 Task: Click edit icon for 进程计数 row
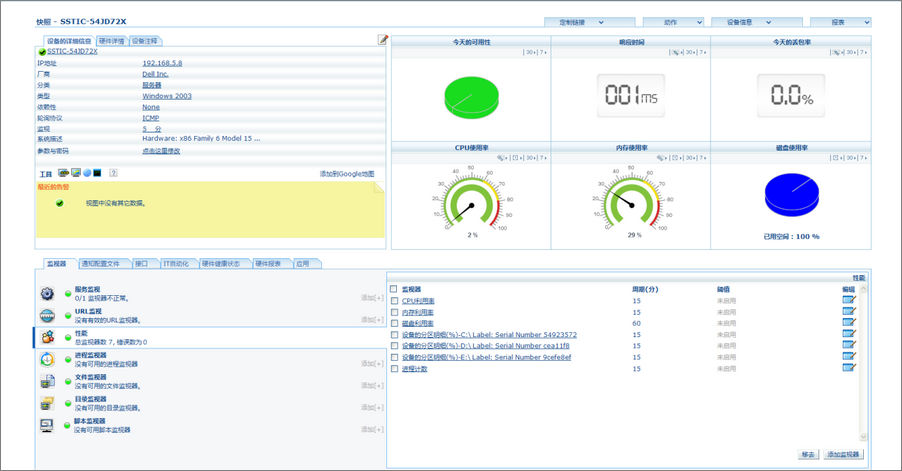pyautogui.click(x=849, y=369)
